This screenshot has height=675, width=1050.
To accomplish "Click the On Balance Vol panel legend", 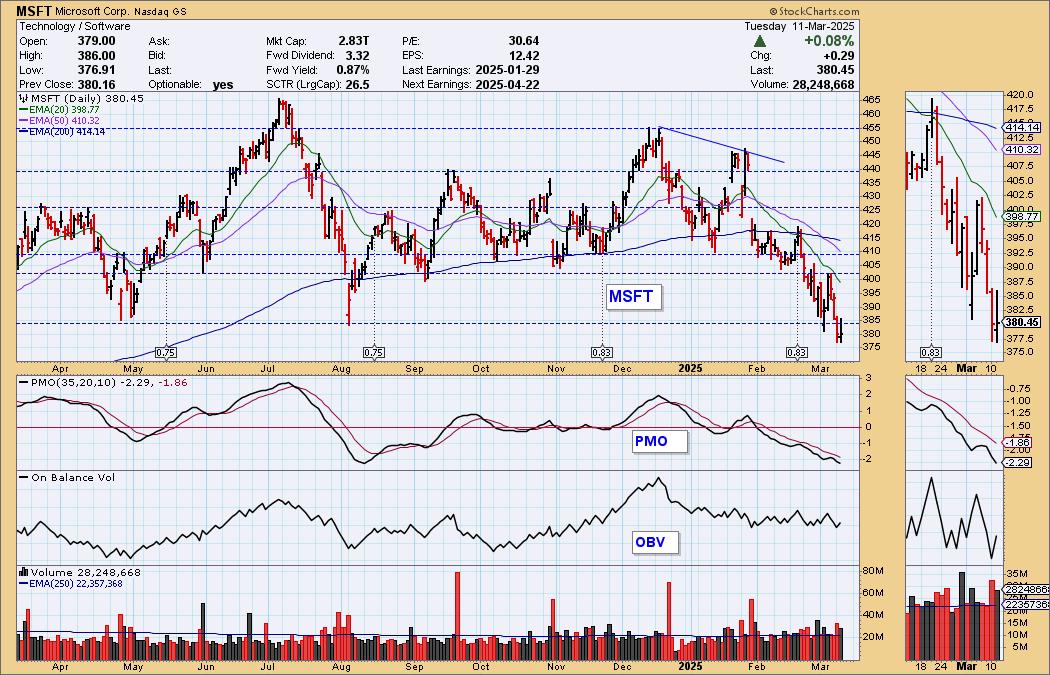I will click(67, 477).
